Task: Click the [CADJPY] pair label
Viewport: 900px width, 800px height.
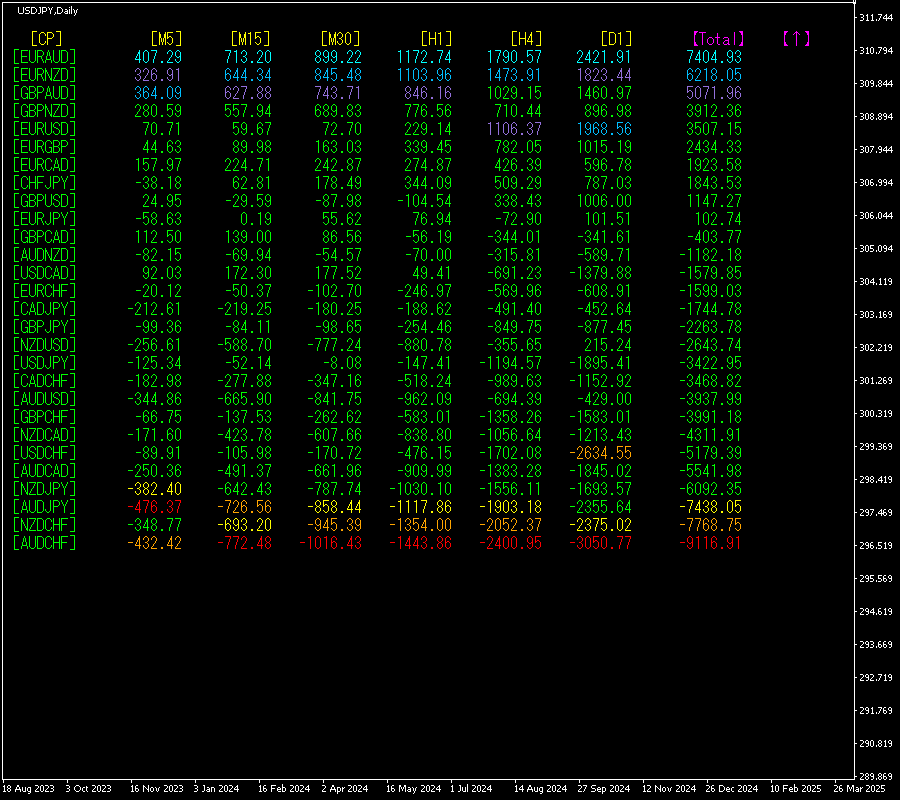Action: click(44, 309)
